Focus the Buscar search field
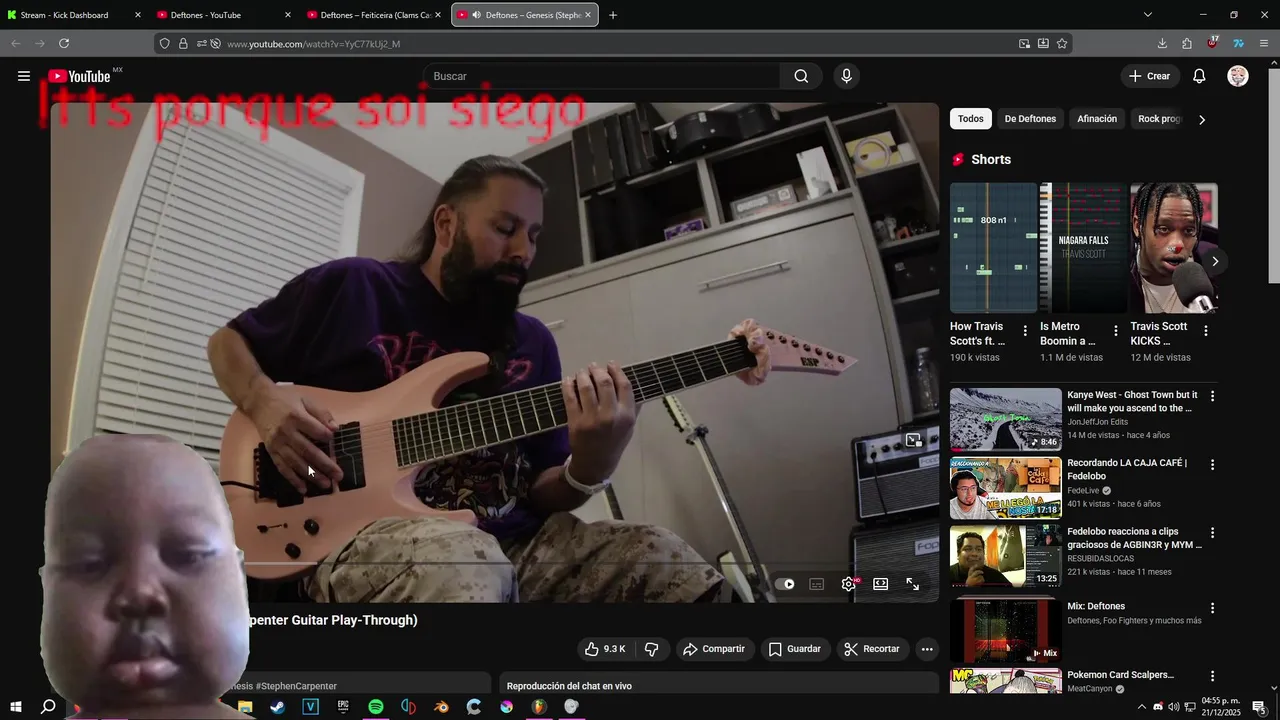This screenshot has width=1280, height=720. [603, 76]
